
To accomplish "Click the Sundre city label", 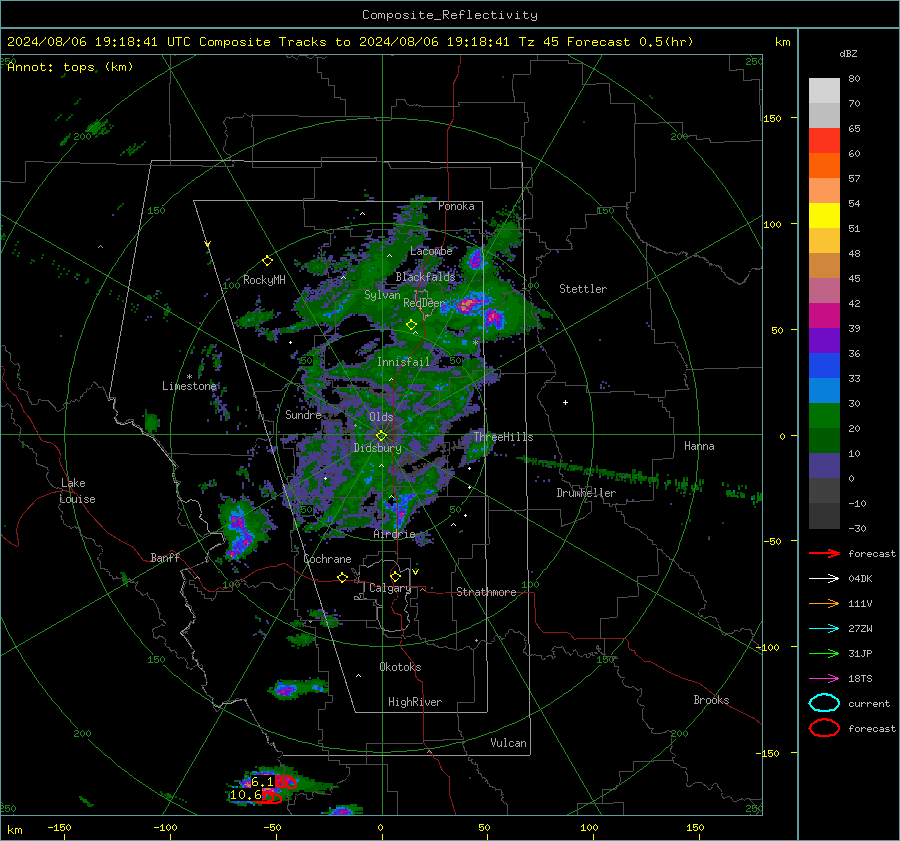I will click(303, 414).
